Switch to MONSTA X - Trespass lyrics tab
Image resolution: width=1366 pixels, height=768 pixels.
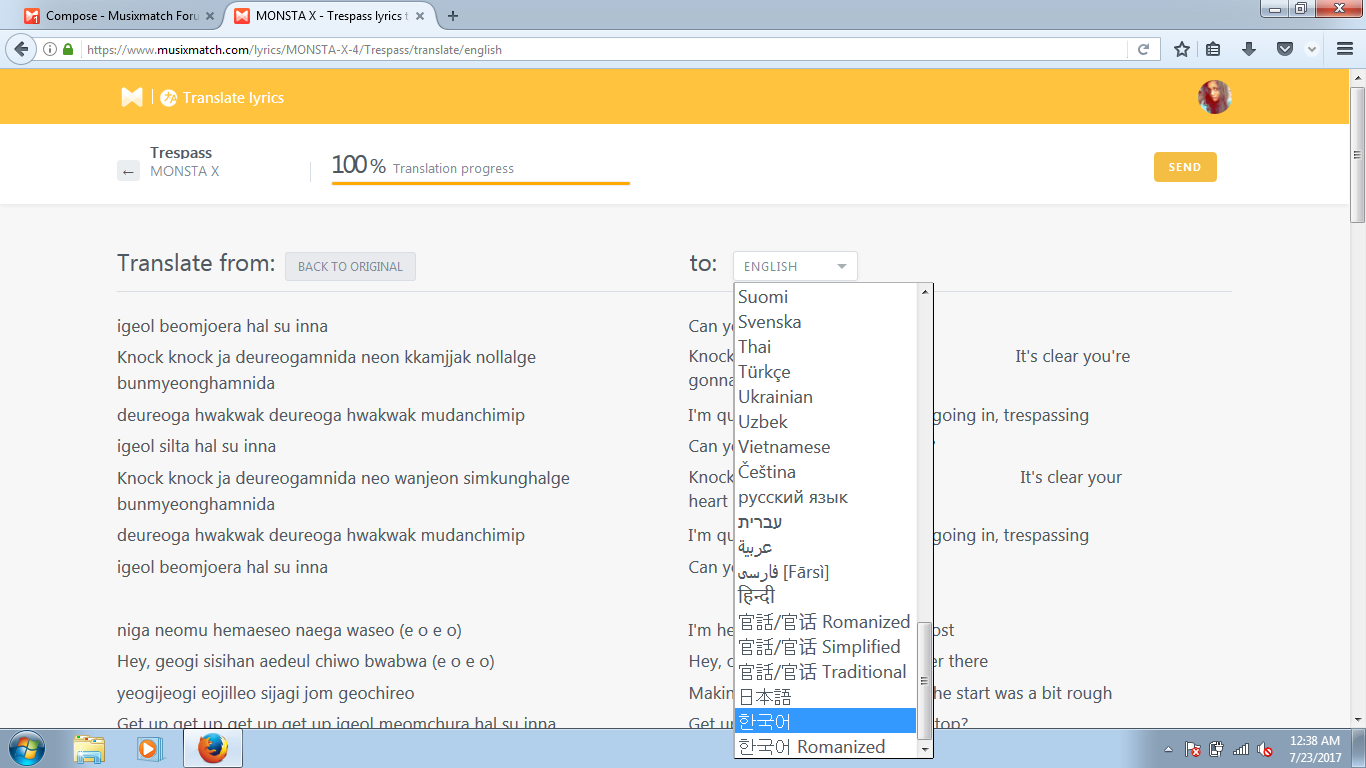click(330, 16)
